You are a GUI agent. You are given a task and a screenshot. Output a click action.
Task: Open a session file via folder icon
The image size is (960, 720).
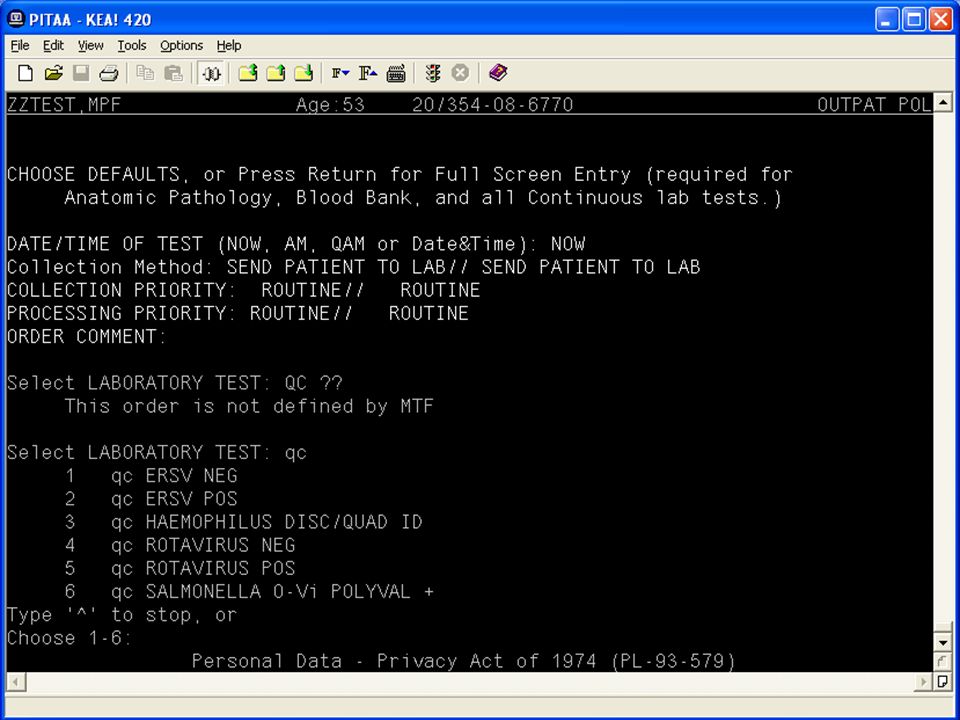pyautogui.click(x=53, y=73)
